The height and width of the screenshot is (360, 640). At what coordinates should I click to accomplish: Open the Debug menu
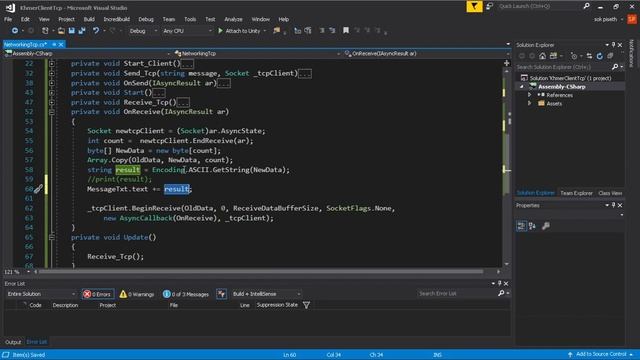point(146,19)
